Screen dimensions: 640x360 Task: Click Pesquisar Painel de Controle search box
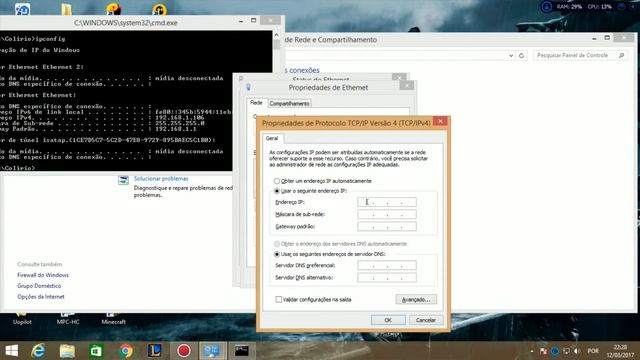580,55
